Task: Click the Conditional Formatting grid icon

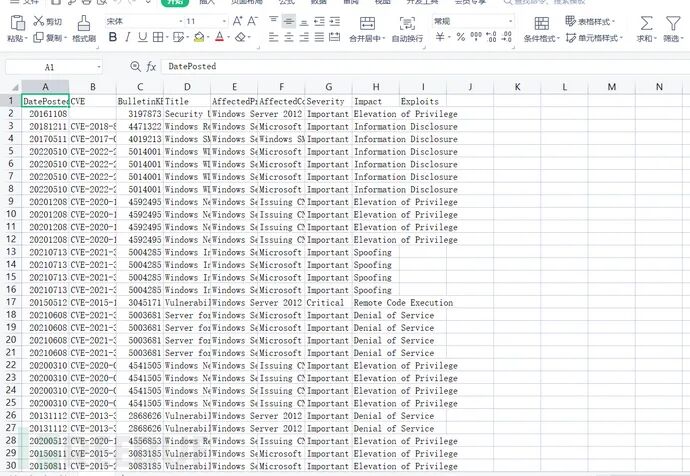Action: 541,23
